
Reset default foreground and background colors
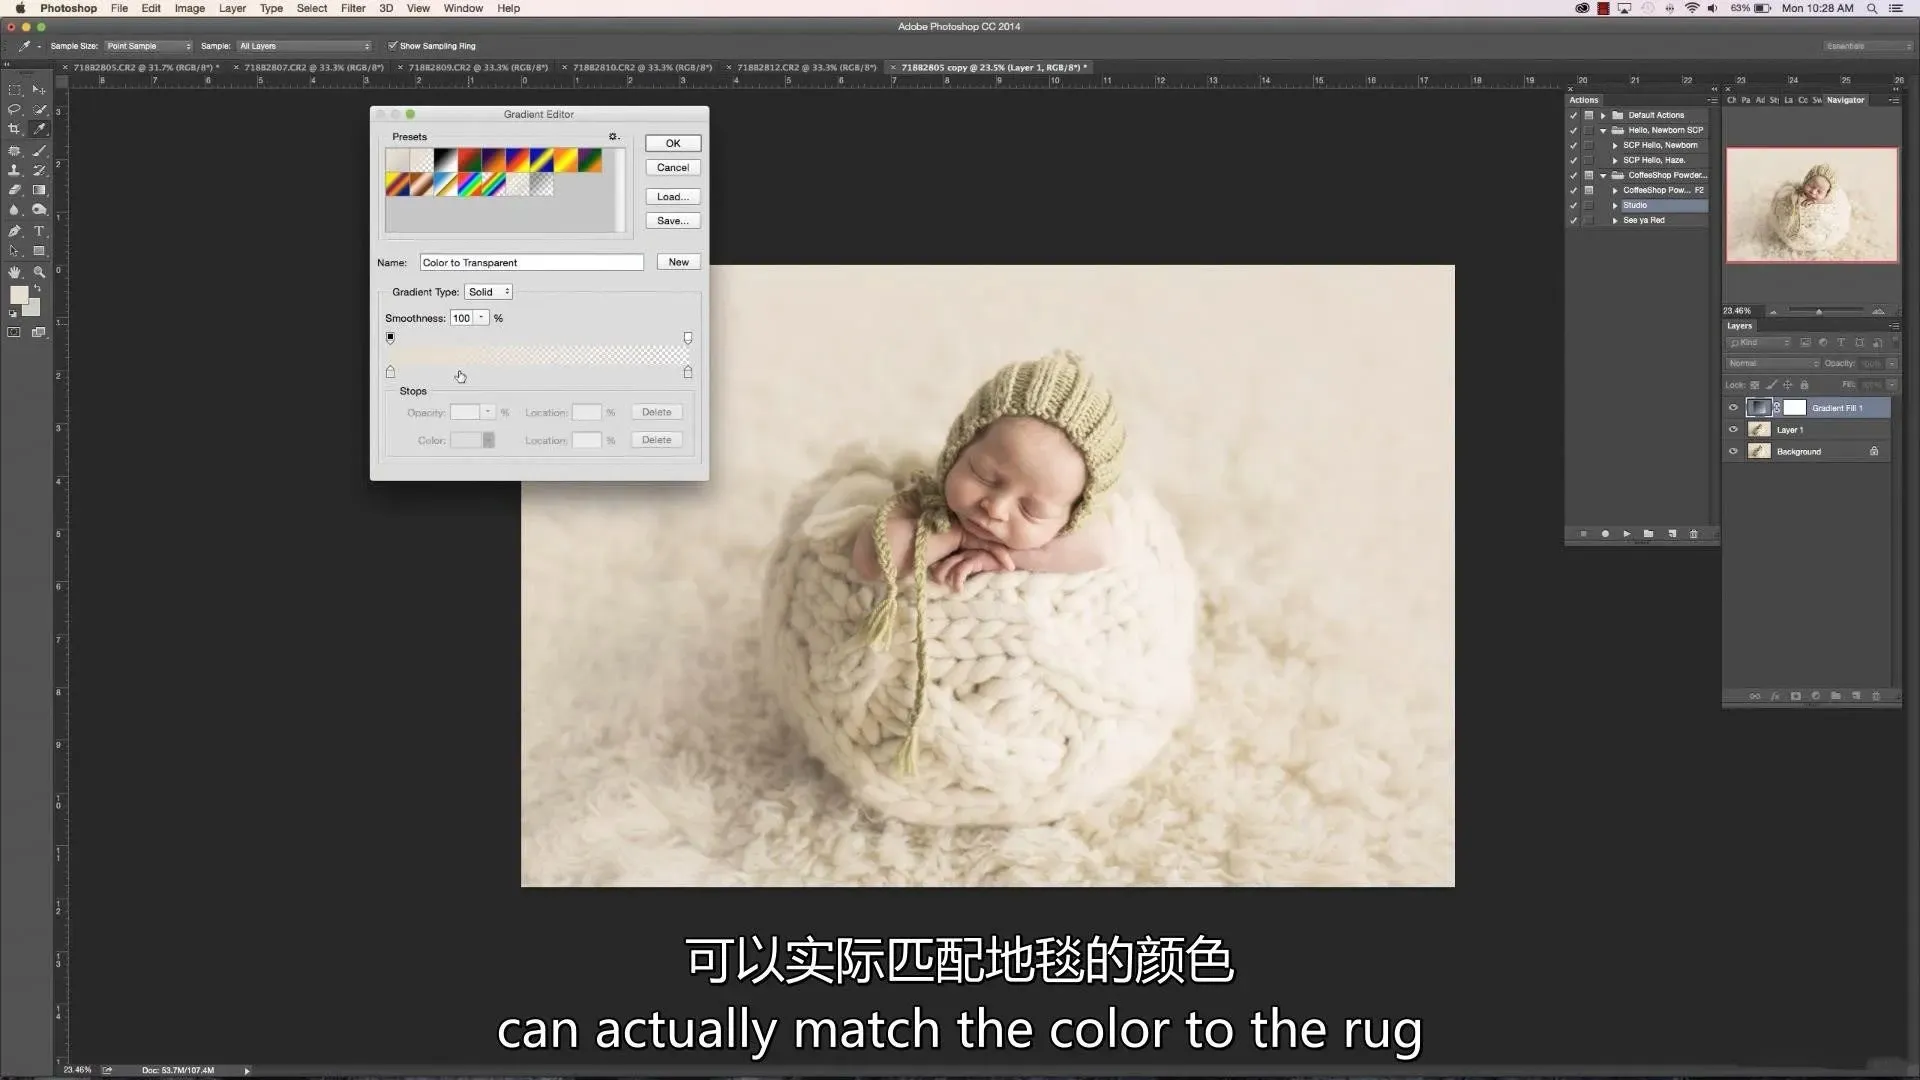[13, 314]
